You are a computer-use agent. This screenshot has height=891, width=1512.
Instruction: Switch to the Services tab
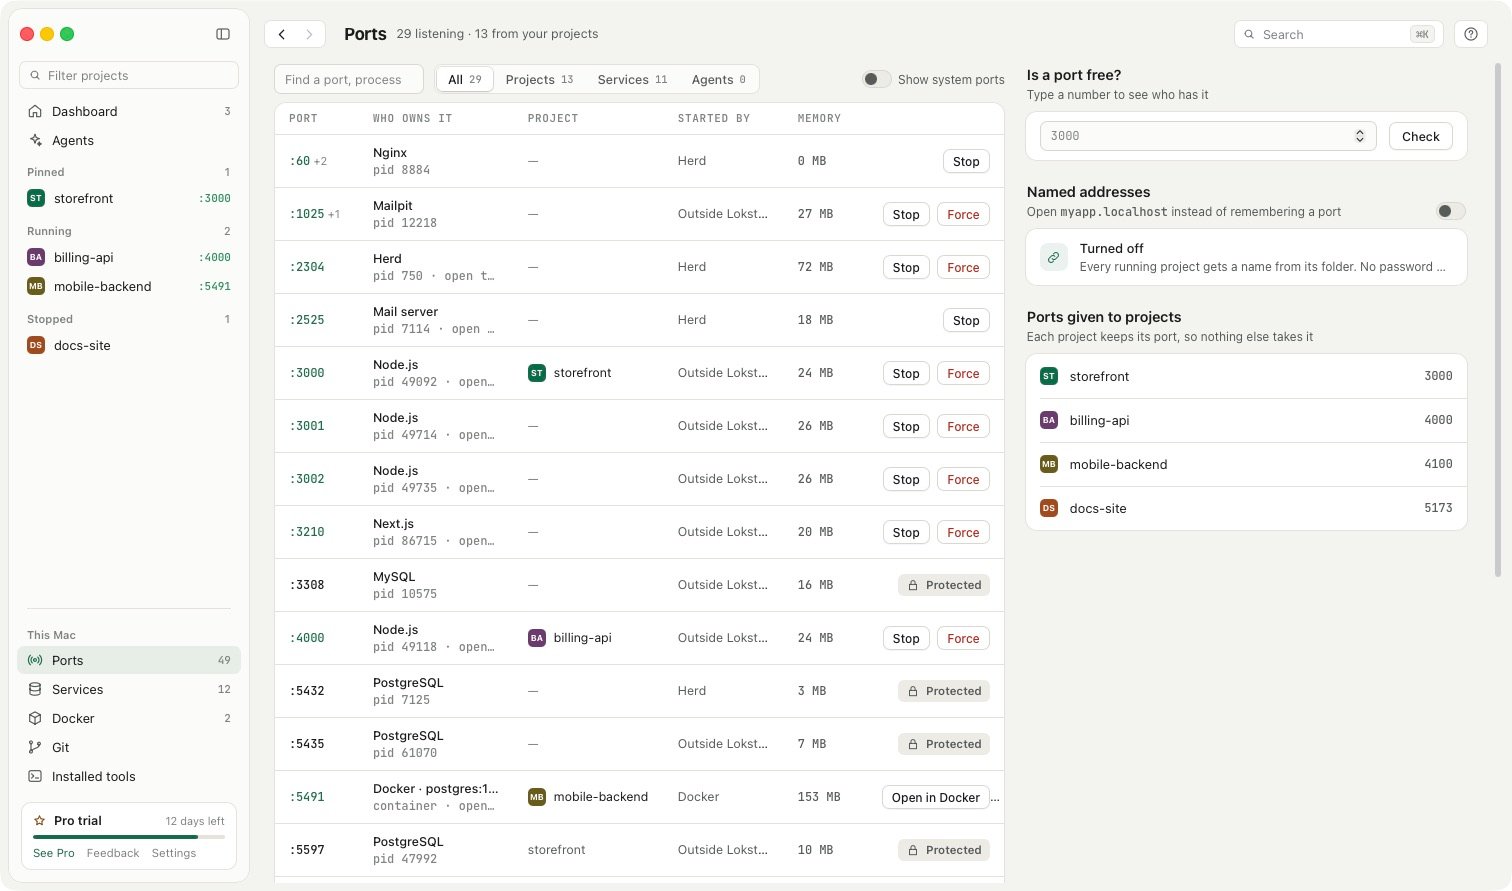(632, 79)
